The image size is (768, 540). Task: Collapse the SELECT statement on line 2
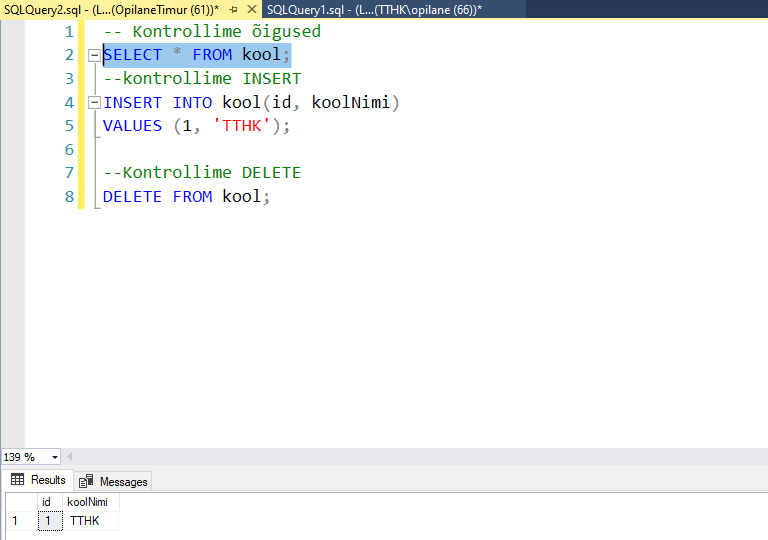tap(94, 55)
